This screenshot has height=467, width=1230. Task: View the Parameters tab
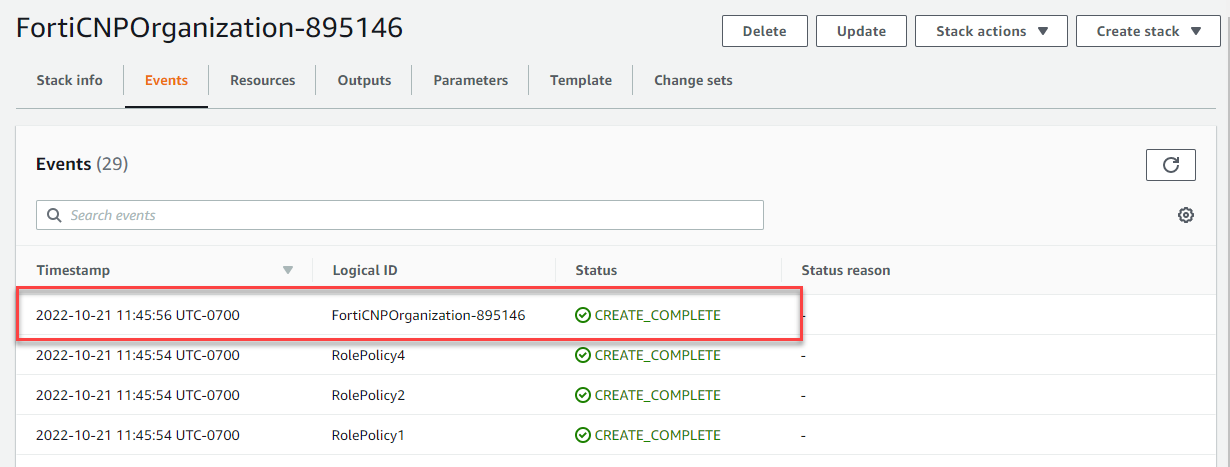pyautogui.click(x=470, y=80)
